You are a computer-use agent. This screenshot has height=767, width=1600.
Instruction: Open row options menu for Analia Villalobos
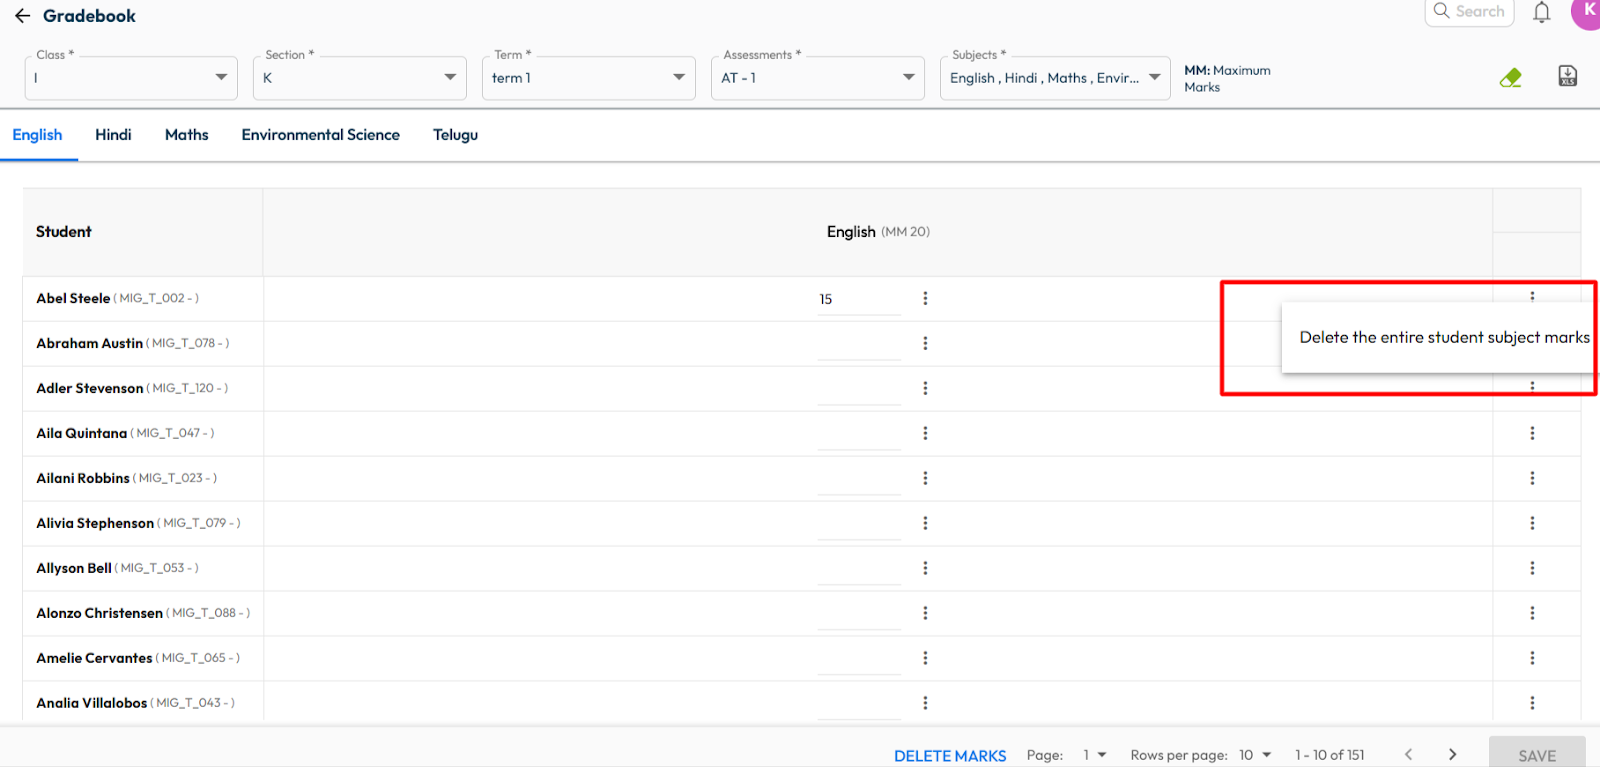[1531, 703]
